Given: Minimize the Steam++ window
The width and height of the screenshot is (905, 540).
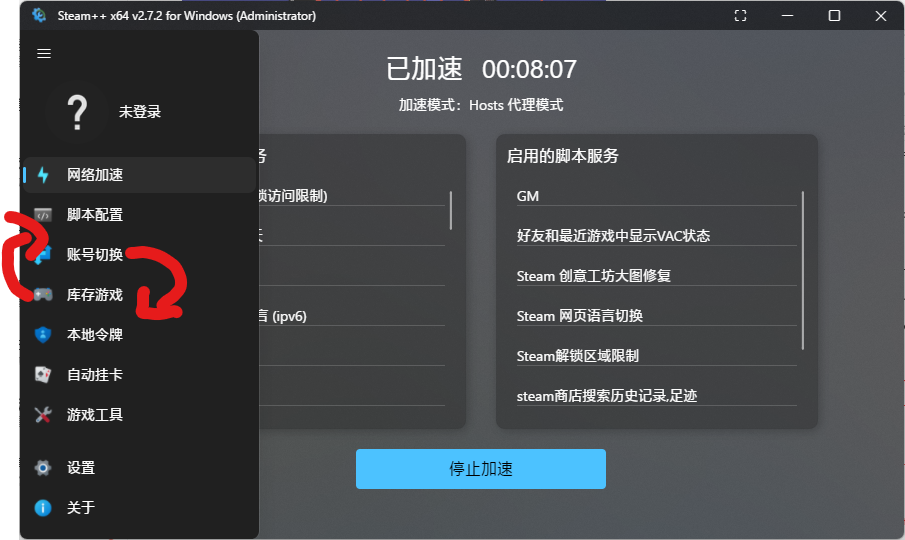Looking at the screenshot, I should click(x=787, y=16).
